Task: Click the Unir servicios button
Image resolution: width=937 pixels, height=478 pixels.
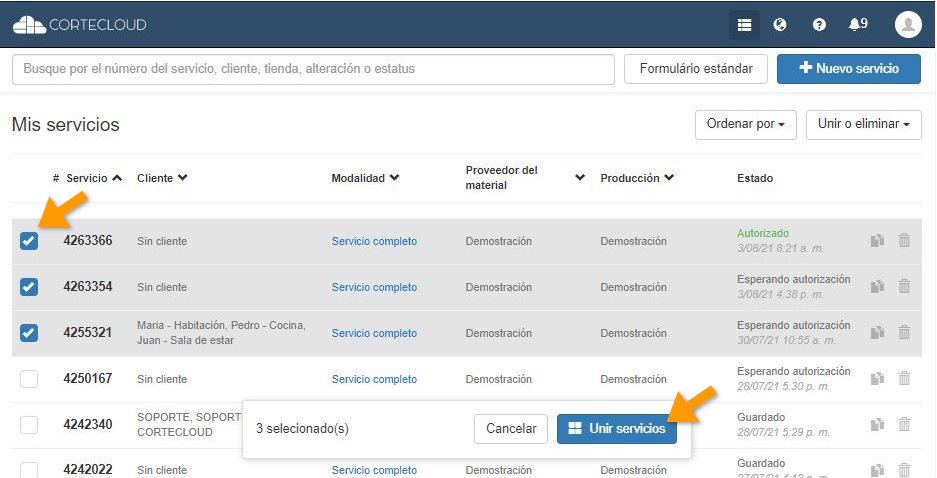Action: pyautogui.click(x=616, y=429)
